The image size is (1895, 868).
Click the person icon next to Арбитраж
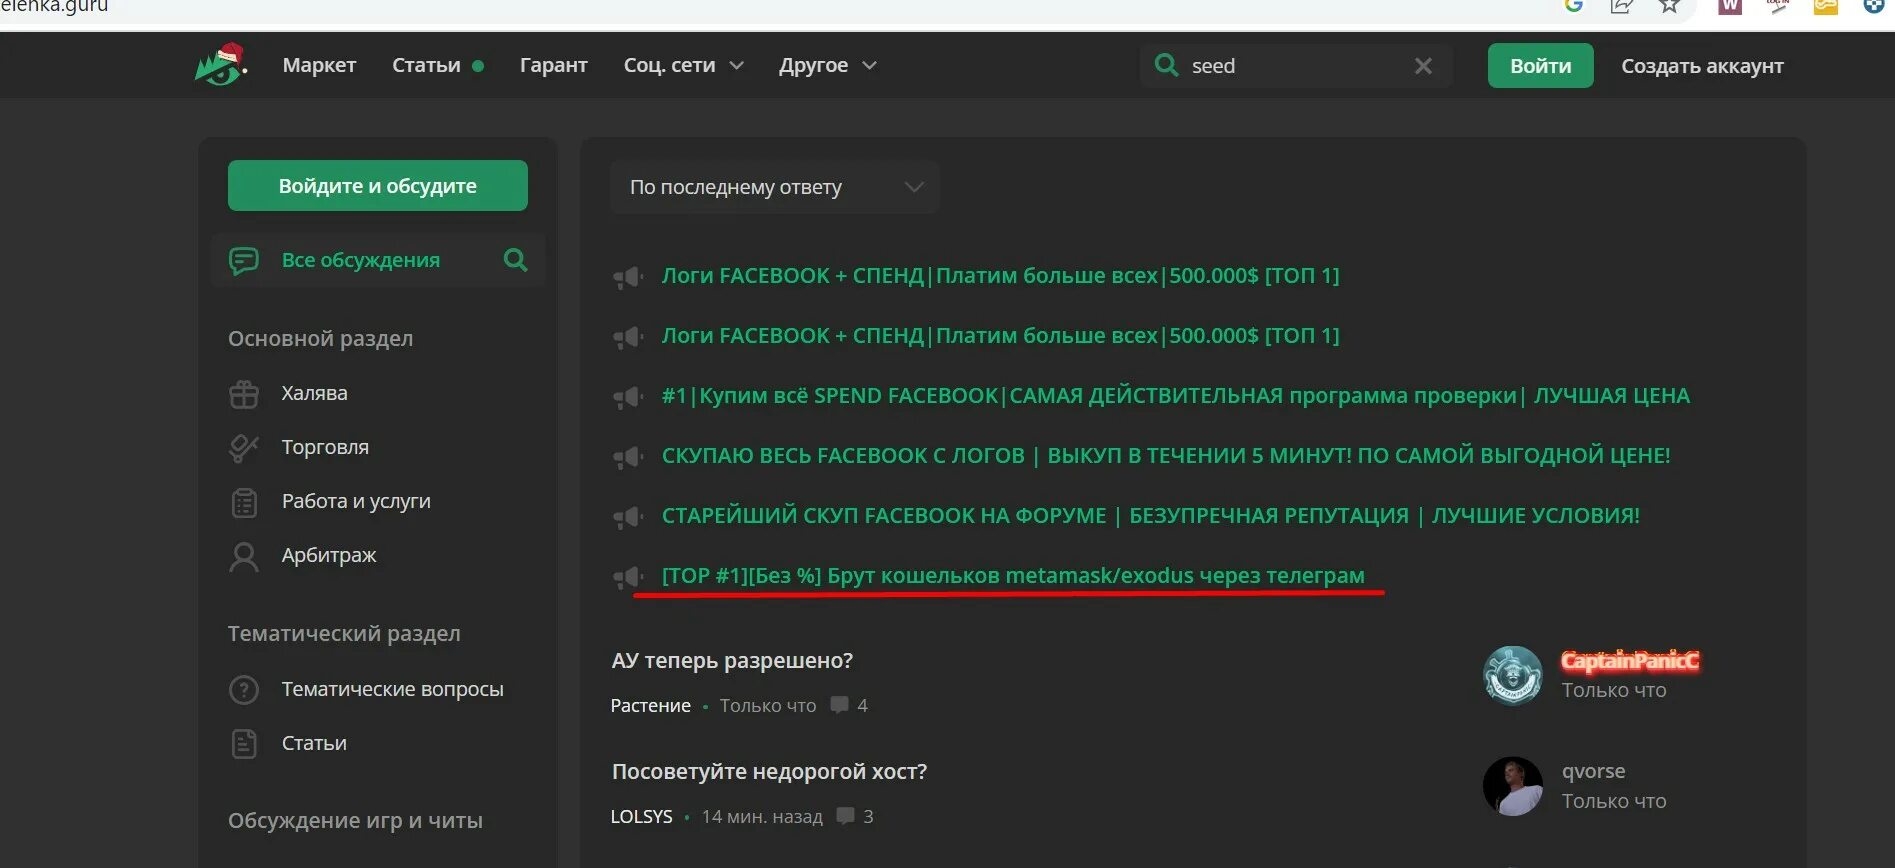tap(244, 556)
